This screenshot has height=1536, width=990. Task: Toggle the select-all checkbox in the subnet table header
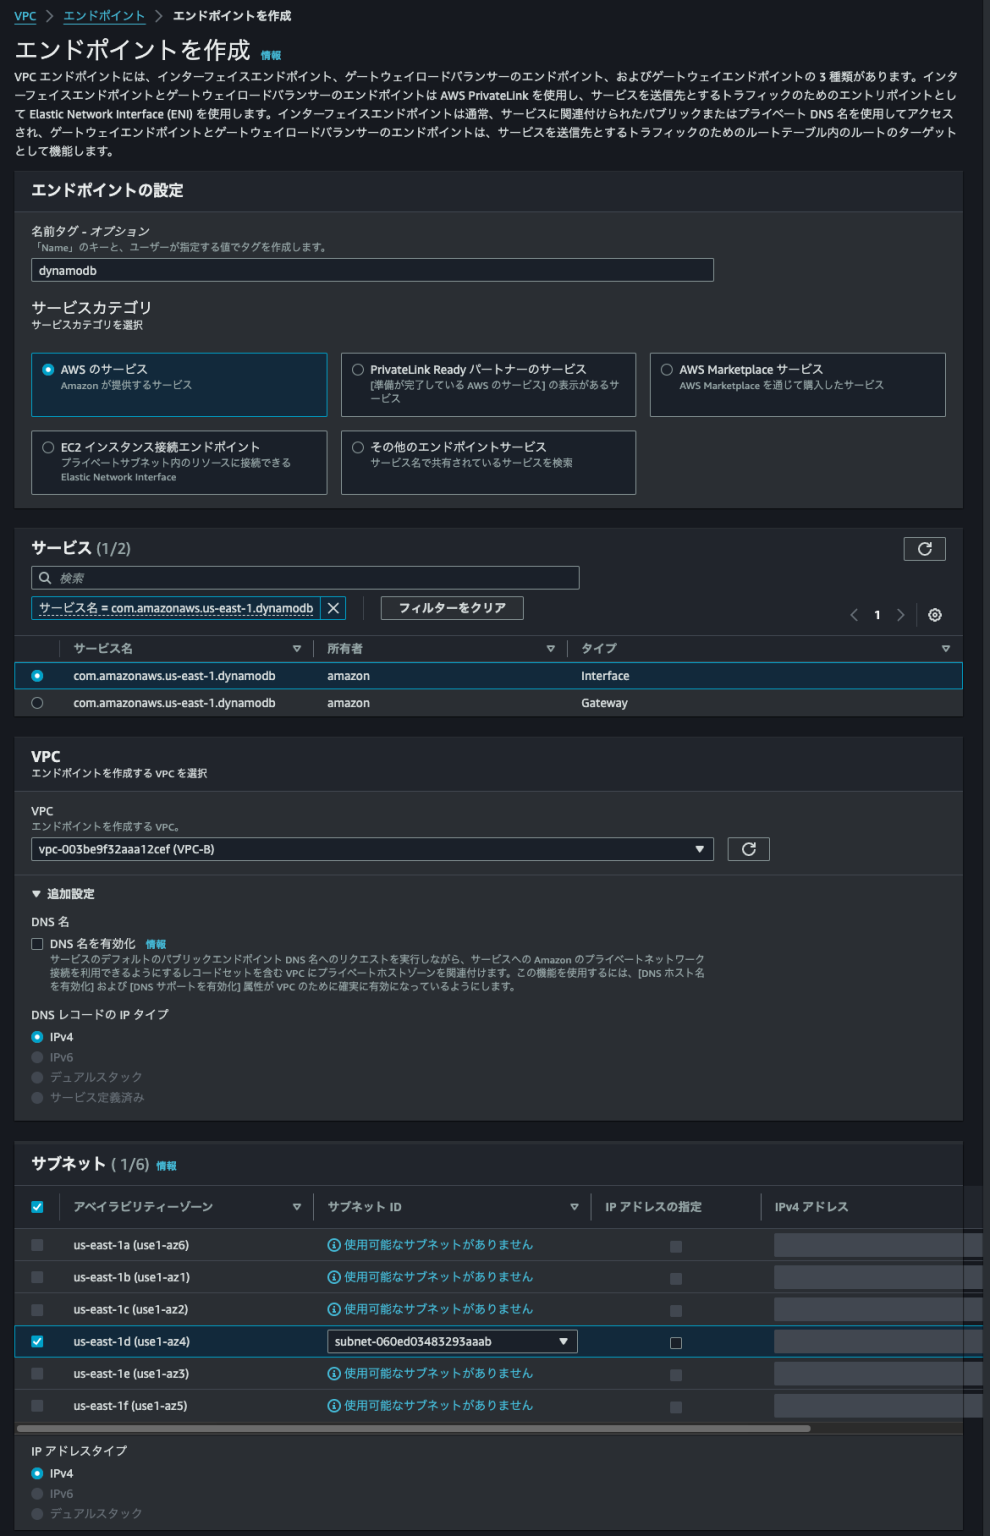click(37, 1206)
